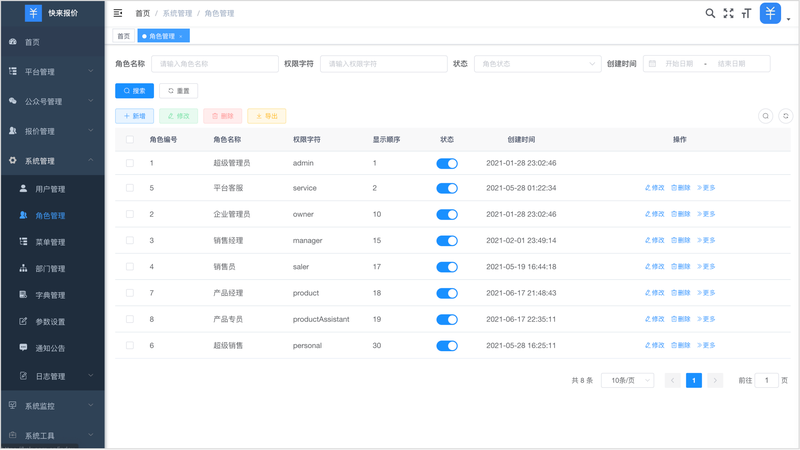The image size is (800, 450).
Task: Open the user avatar menu
Action: click(x=770, y=13)
